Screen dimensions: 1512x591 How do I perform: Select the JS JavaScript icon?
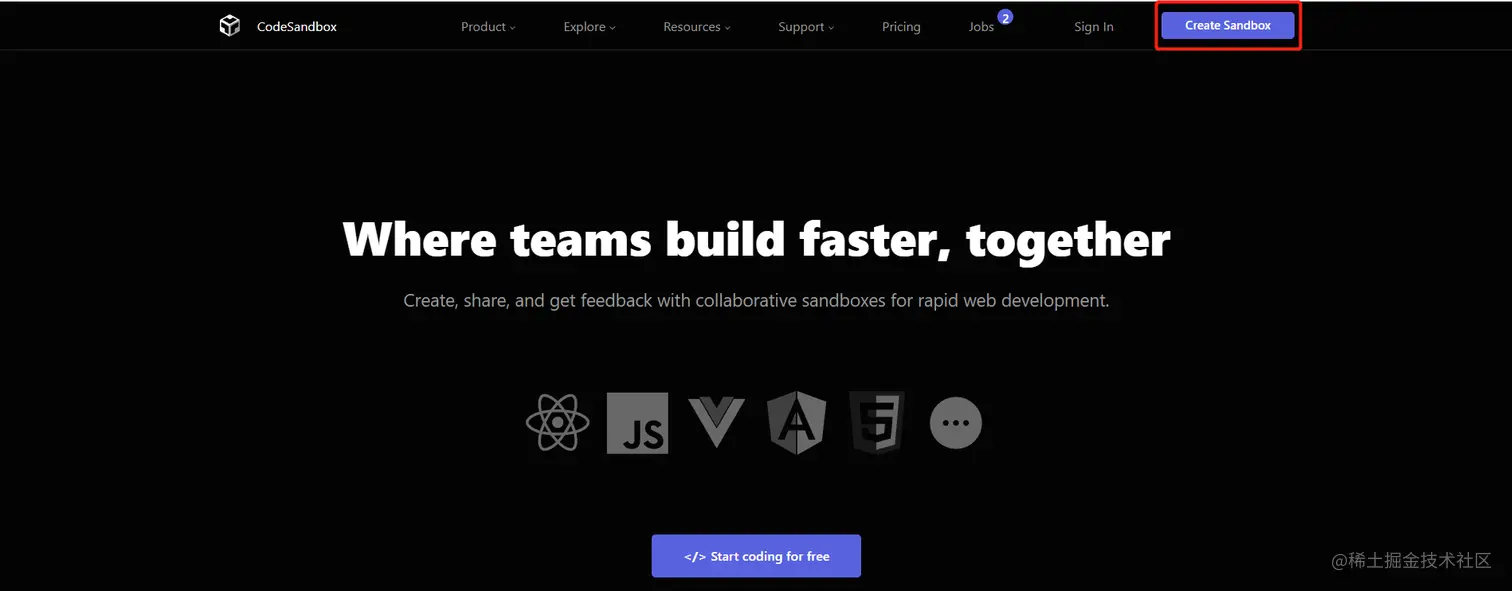(x=637, y=423)
